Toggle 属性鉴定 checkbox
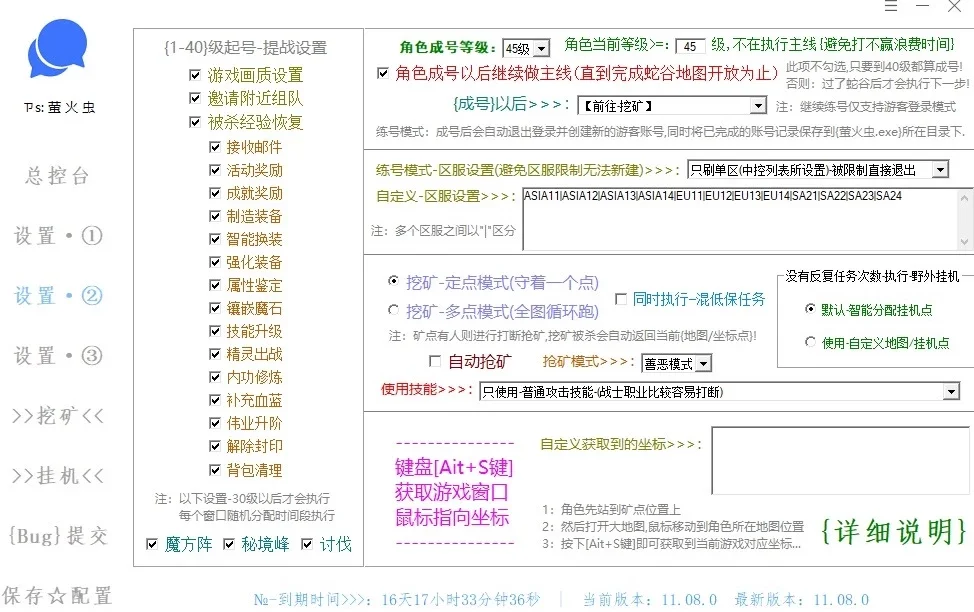 click(215, 285)
